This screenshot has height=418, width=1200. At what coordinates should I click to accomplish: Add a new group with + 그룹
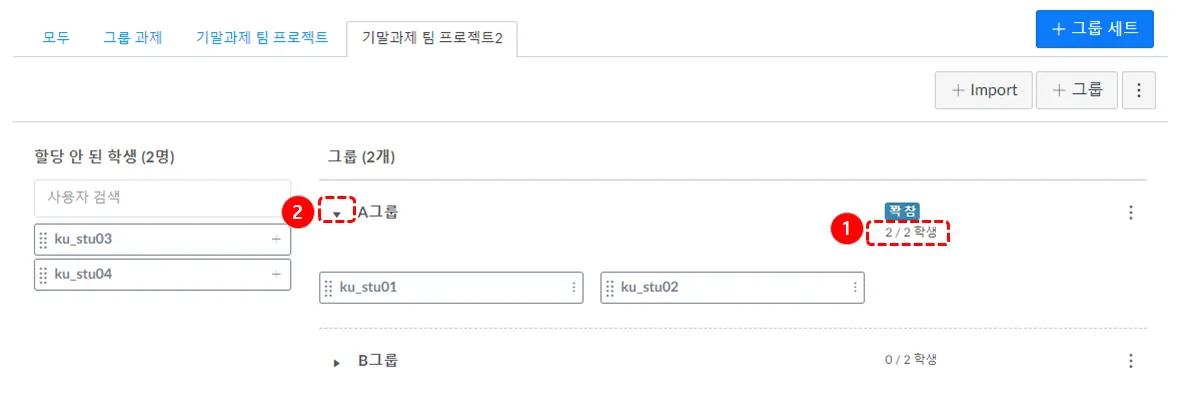1075,90
